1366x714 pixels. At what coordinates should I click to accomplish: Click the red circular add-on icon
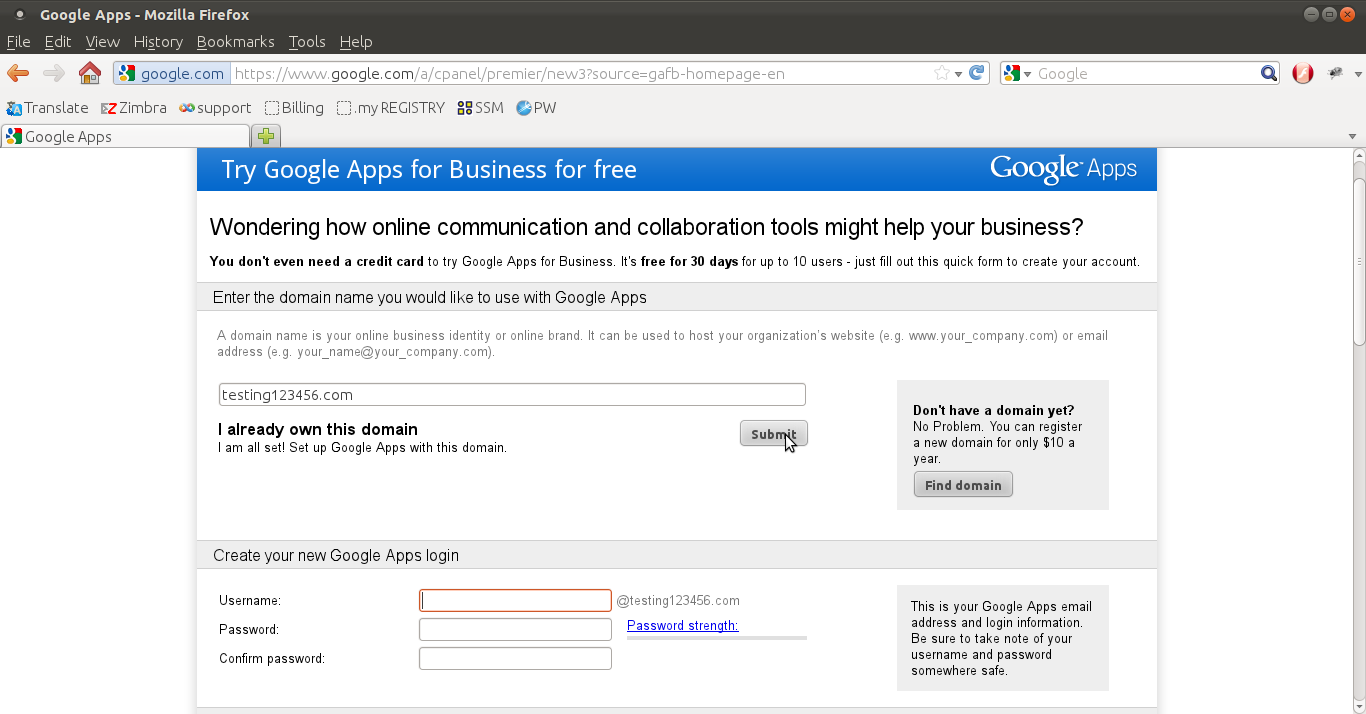pyautogui.click(x=1302, y=73)
